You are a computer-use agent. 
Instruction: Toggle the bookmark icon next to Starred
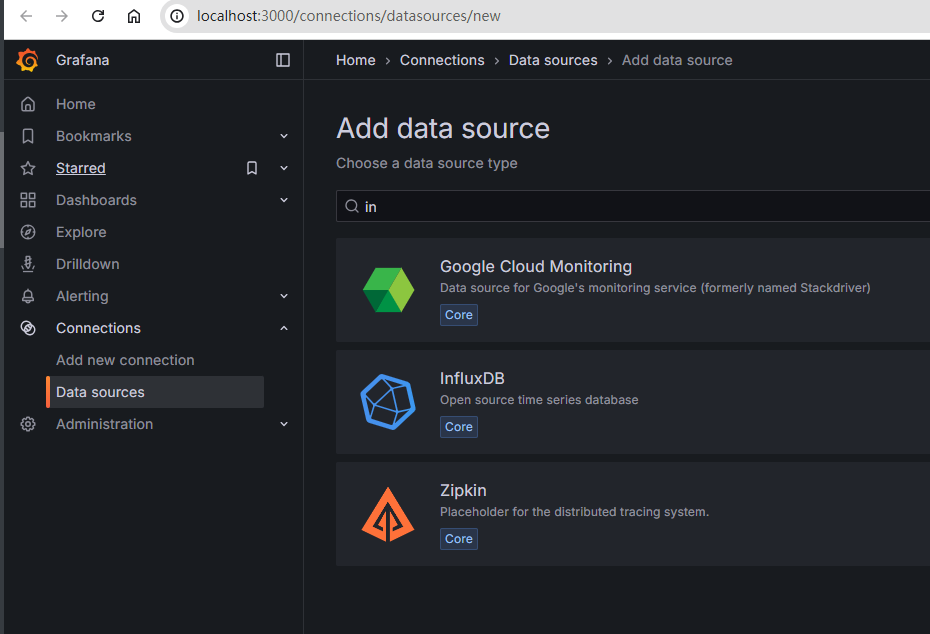point(252,168)
